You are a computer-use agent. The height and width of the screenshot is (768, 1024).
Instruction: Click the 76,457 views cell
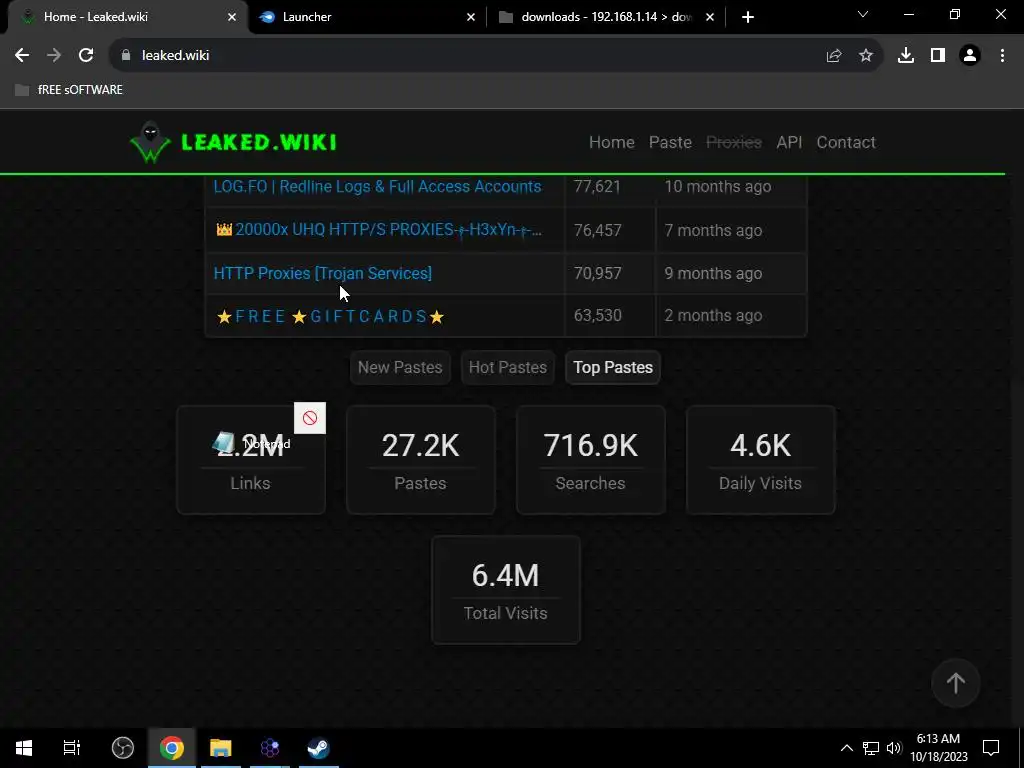610,230
